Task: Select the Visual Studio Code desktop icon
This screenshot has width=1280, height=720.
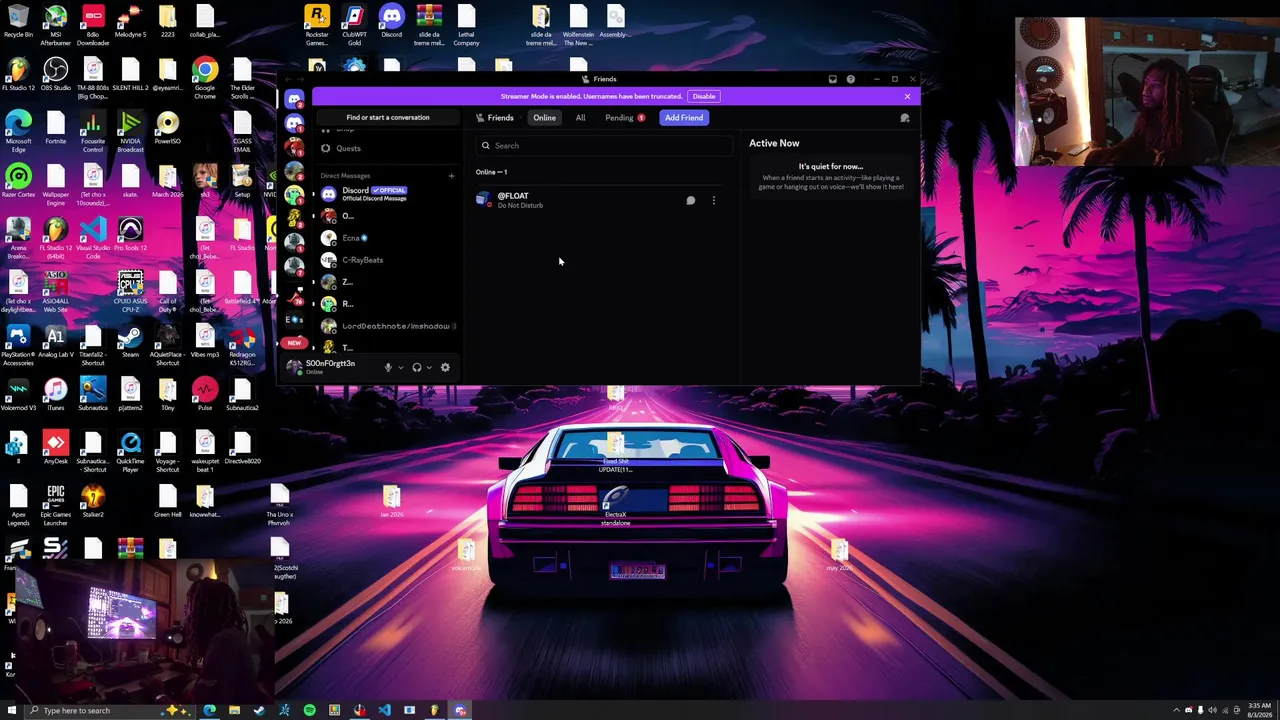Action: point(93,239)
